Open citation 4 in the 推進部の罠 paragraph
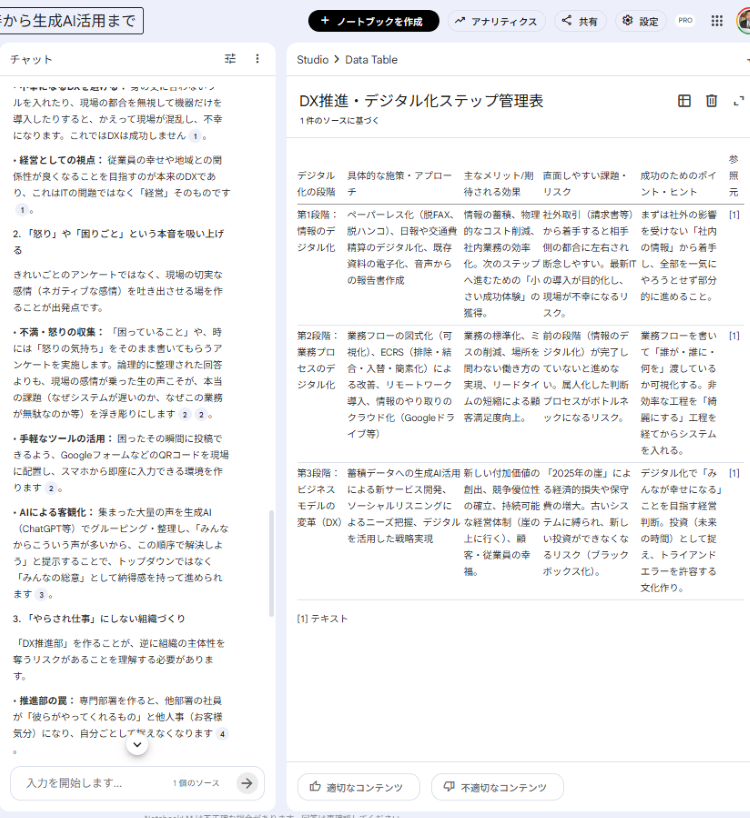Screen dimensions: 750x818 [223, 733]
